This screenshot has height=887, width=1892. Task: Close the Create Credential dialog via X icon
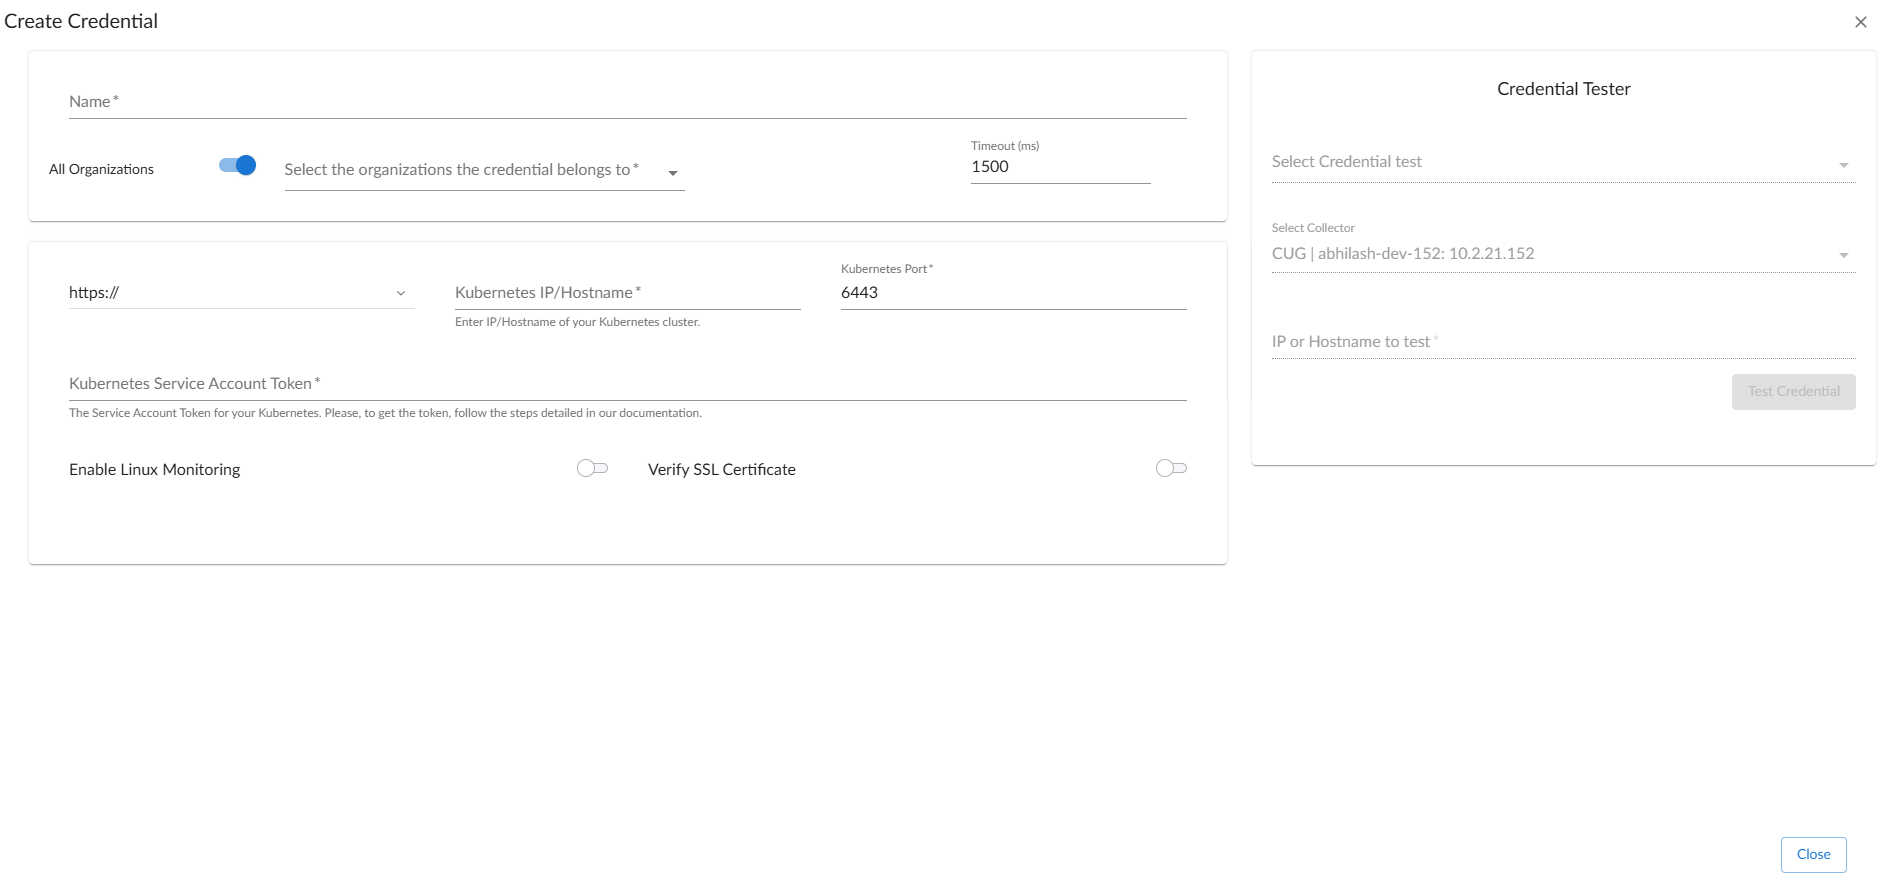pos(1860,22)
